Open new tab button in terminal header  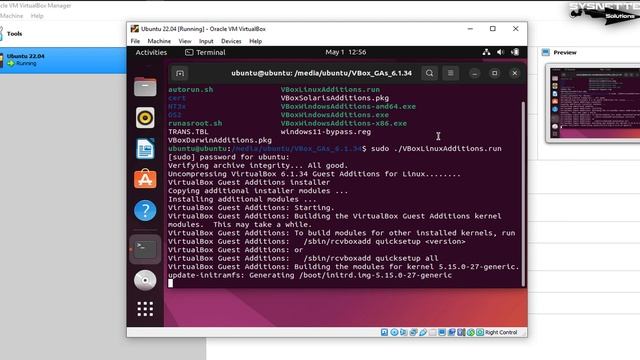[x=180, y=73]
